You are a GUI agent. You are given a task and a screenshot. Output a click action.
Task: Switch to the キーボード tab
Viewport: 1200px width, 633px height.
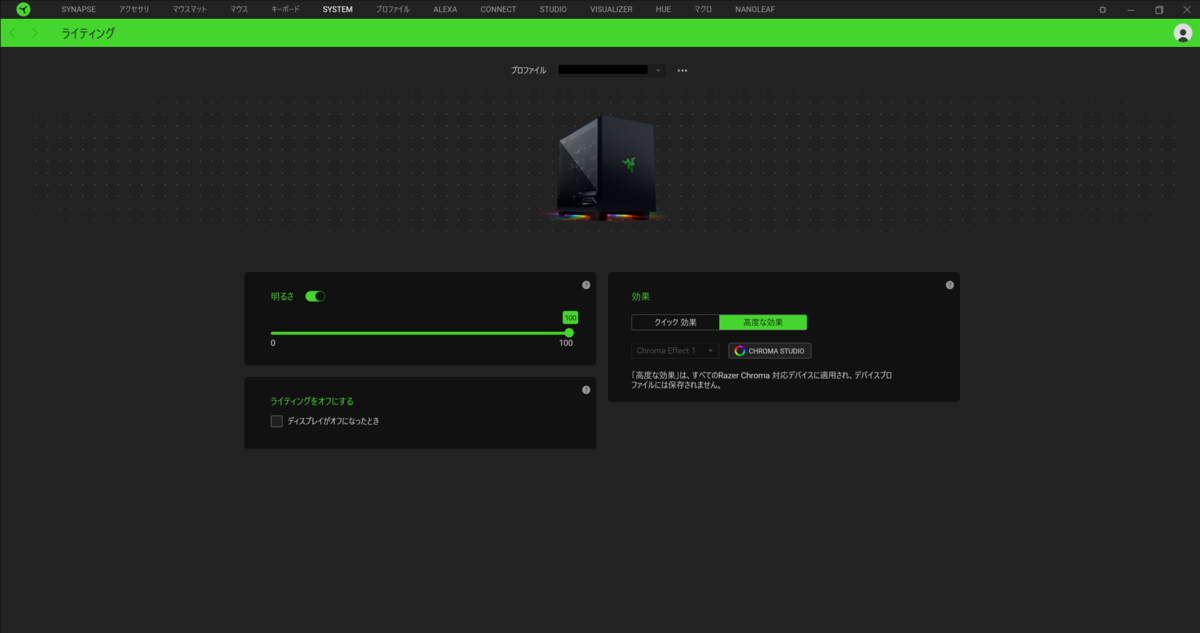(x=285, y=9)
